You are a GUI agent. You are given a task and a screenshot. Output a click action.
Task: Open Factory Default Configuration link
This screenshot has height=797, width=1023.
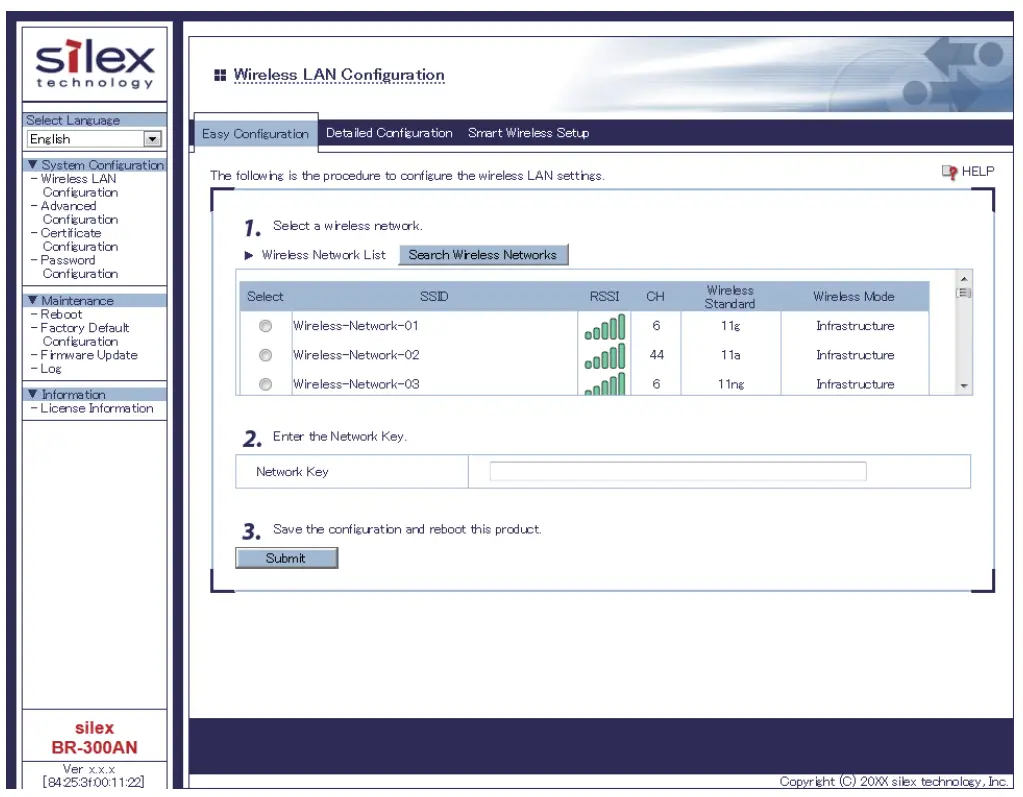85,335
